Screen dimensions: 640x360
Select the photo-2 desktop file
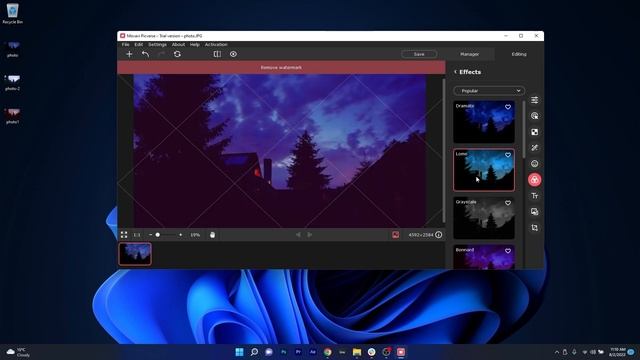coord(13,82)
